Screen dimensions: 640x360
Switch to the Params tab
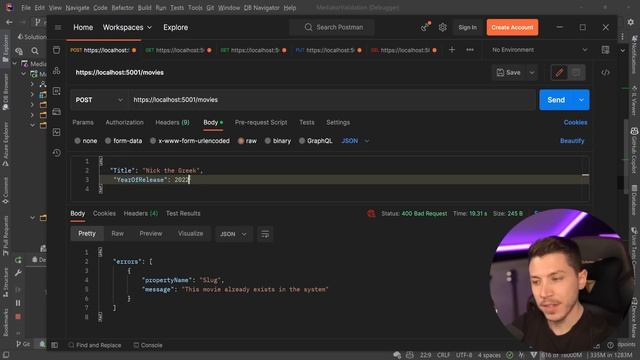(83, 122)
